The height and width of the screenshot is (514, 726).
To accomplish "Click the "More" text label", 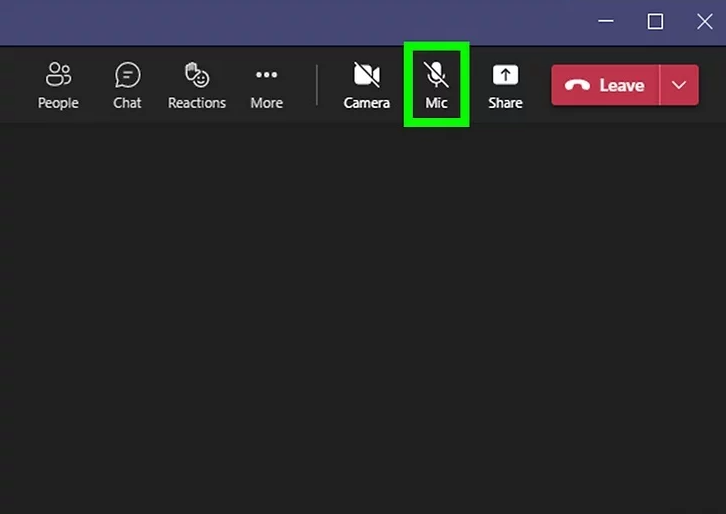I will [266, 103].
